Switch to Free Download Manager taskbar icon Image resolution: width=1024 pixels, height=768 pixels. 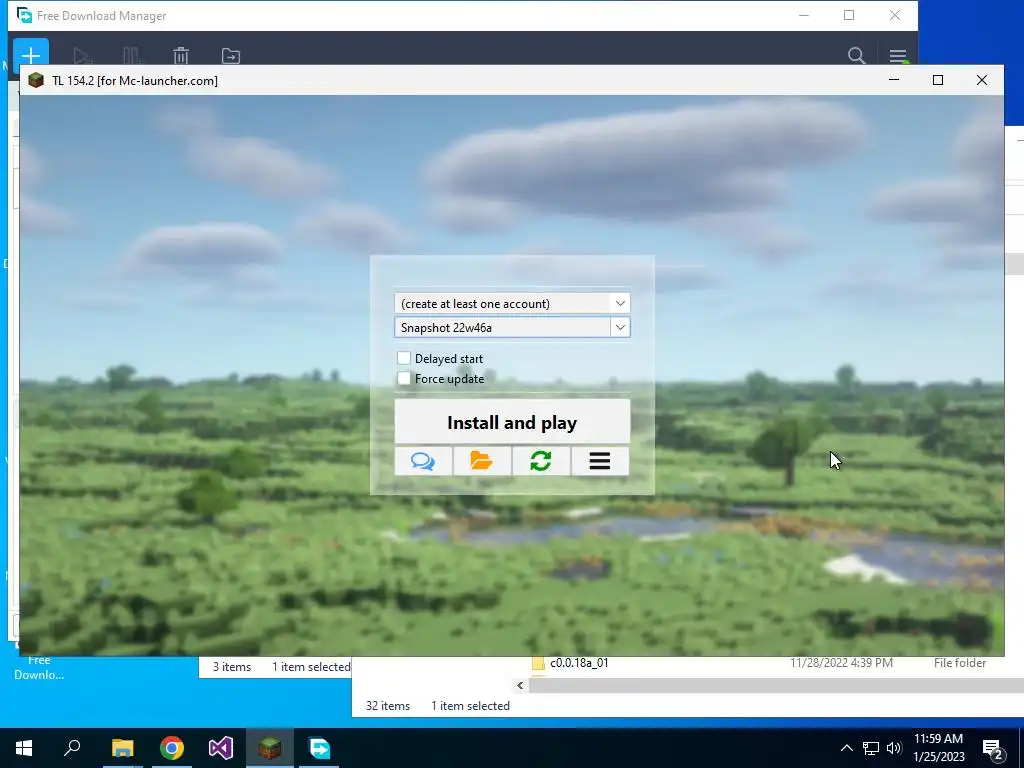point(319,748)
